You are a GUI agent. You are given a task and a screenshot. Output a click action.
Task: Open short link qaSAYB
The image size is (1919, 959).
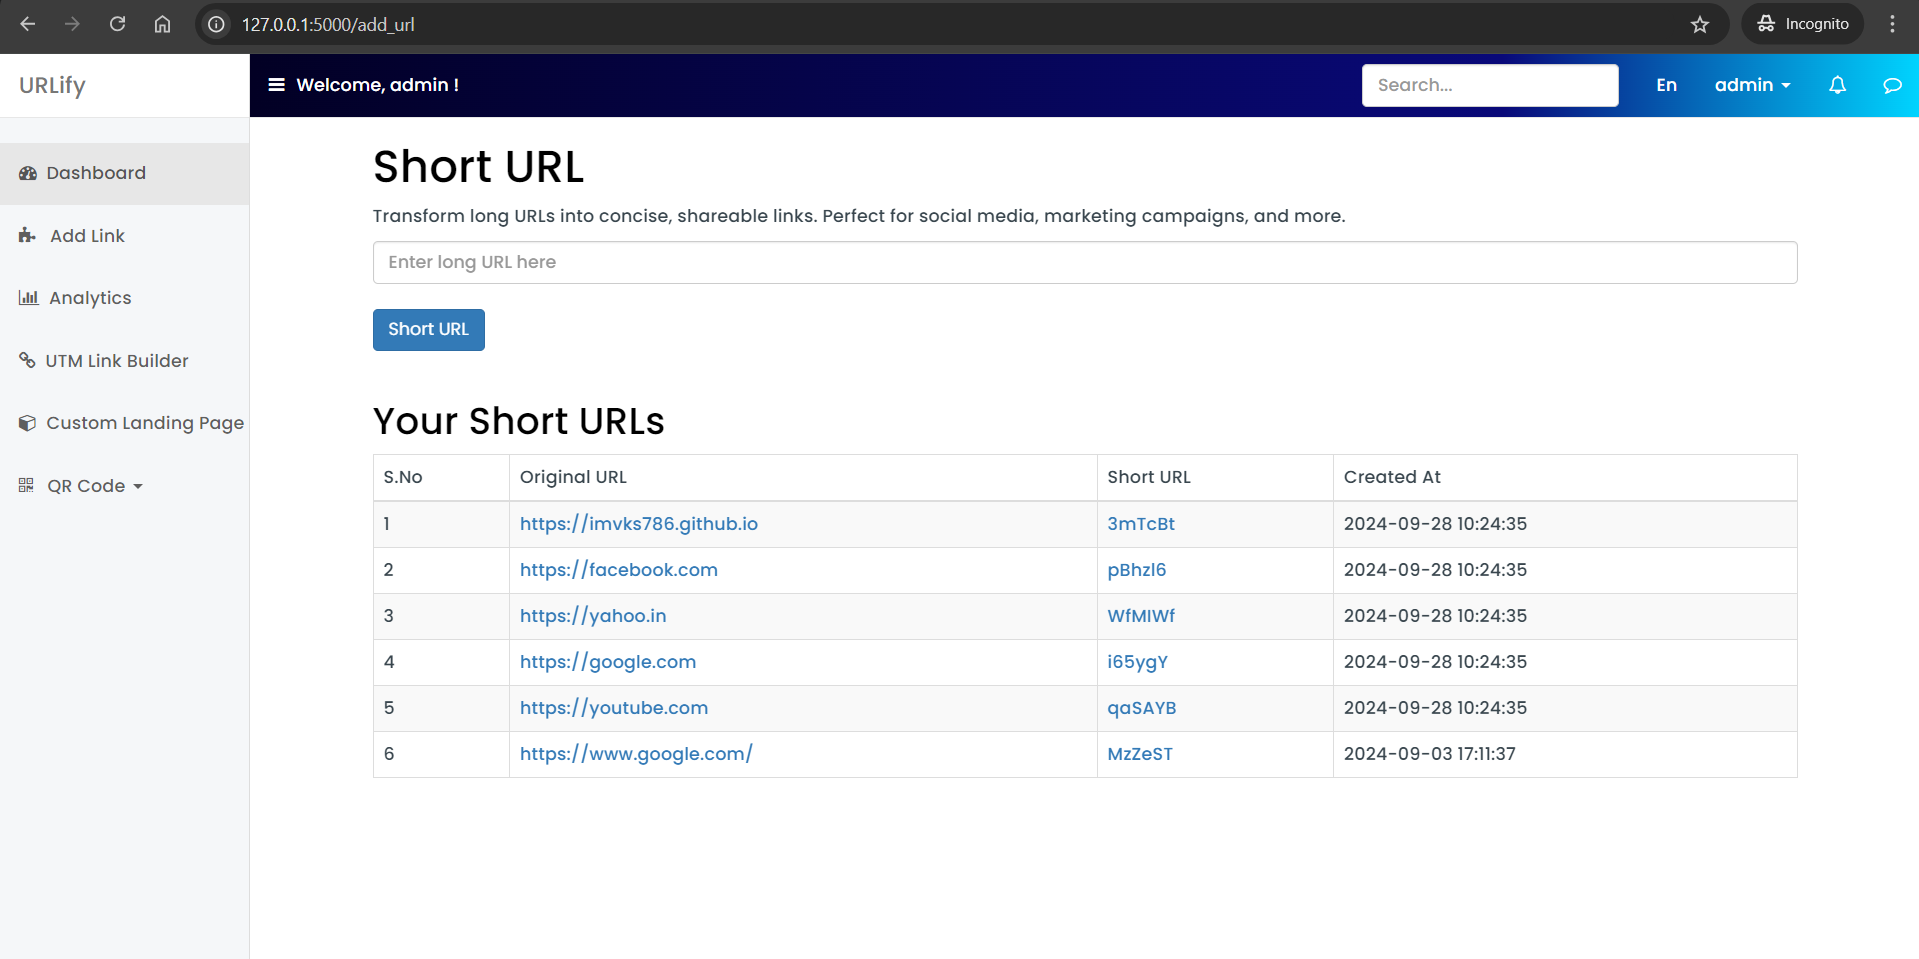click(1142, 708)
